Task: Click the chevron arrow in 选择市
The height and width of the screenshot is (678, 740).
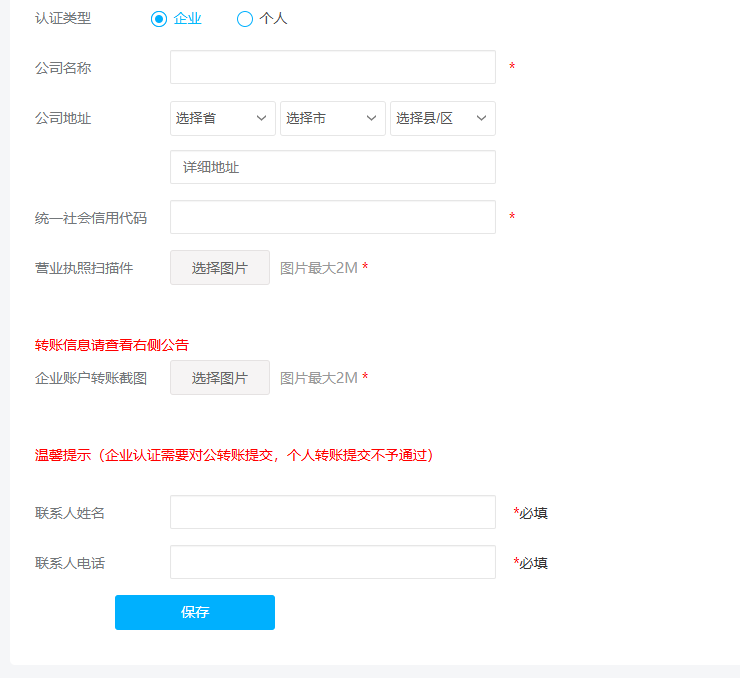Action: [371, 118]
